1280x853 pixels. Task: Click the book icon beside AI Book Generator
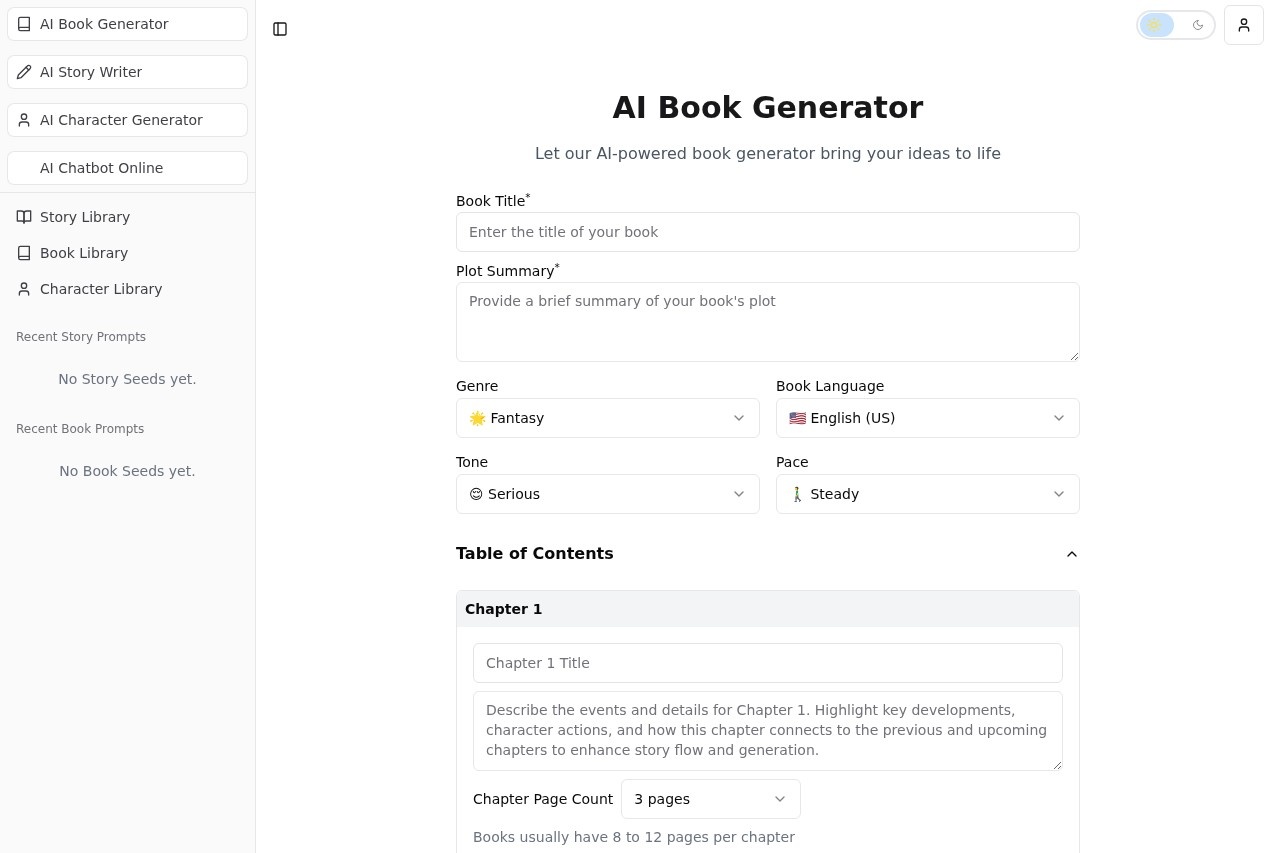click(24, 24)
